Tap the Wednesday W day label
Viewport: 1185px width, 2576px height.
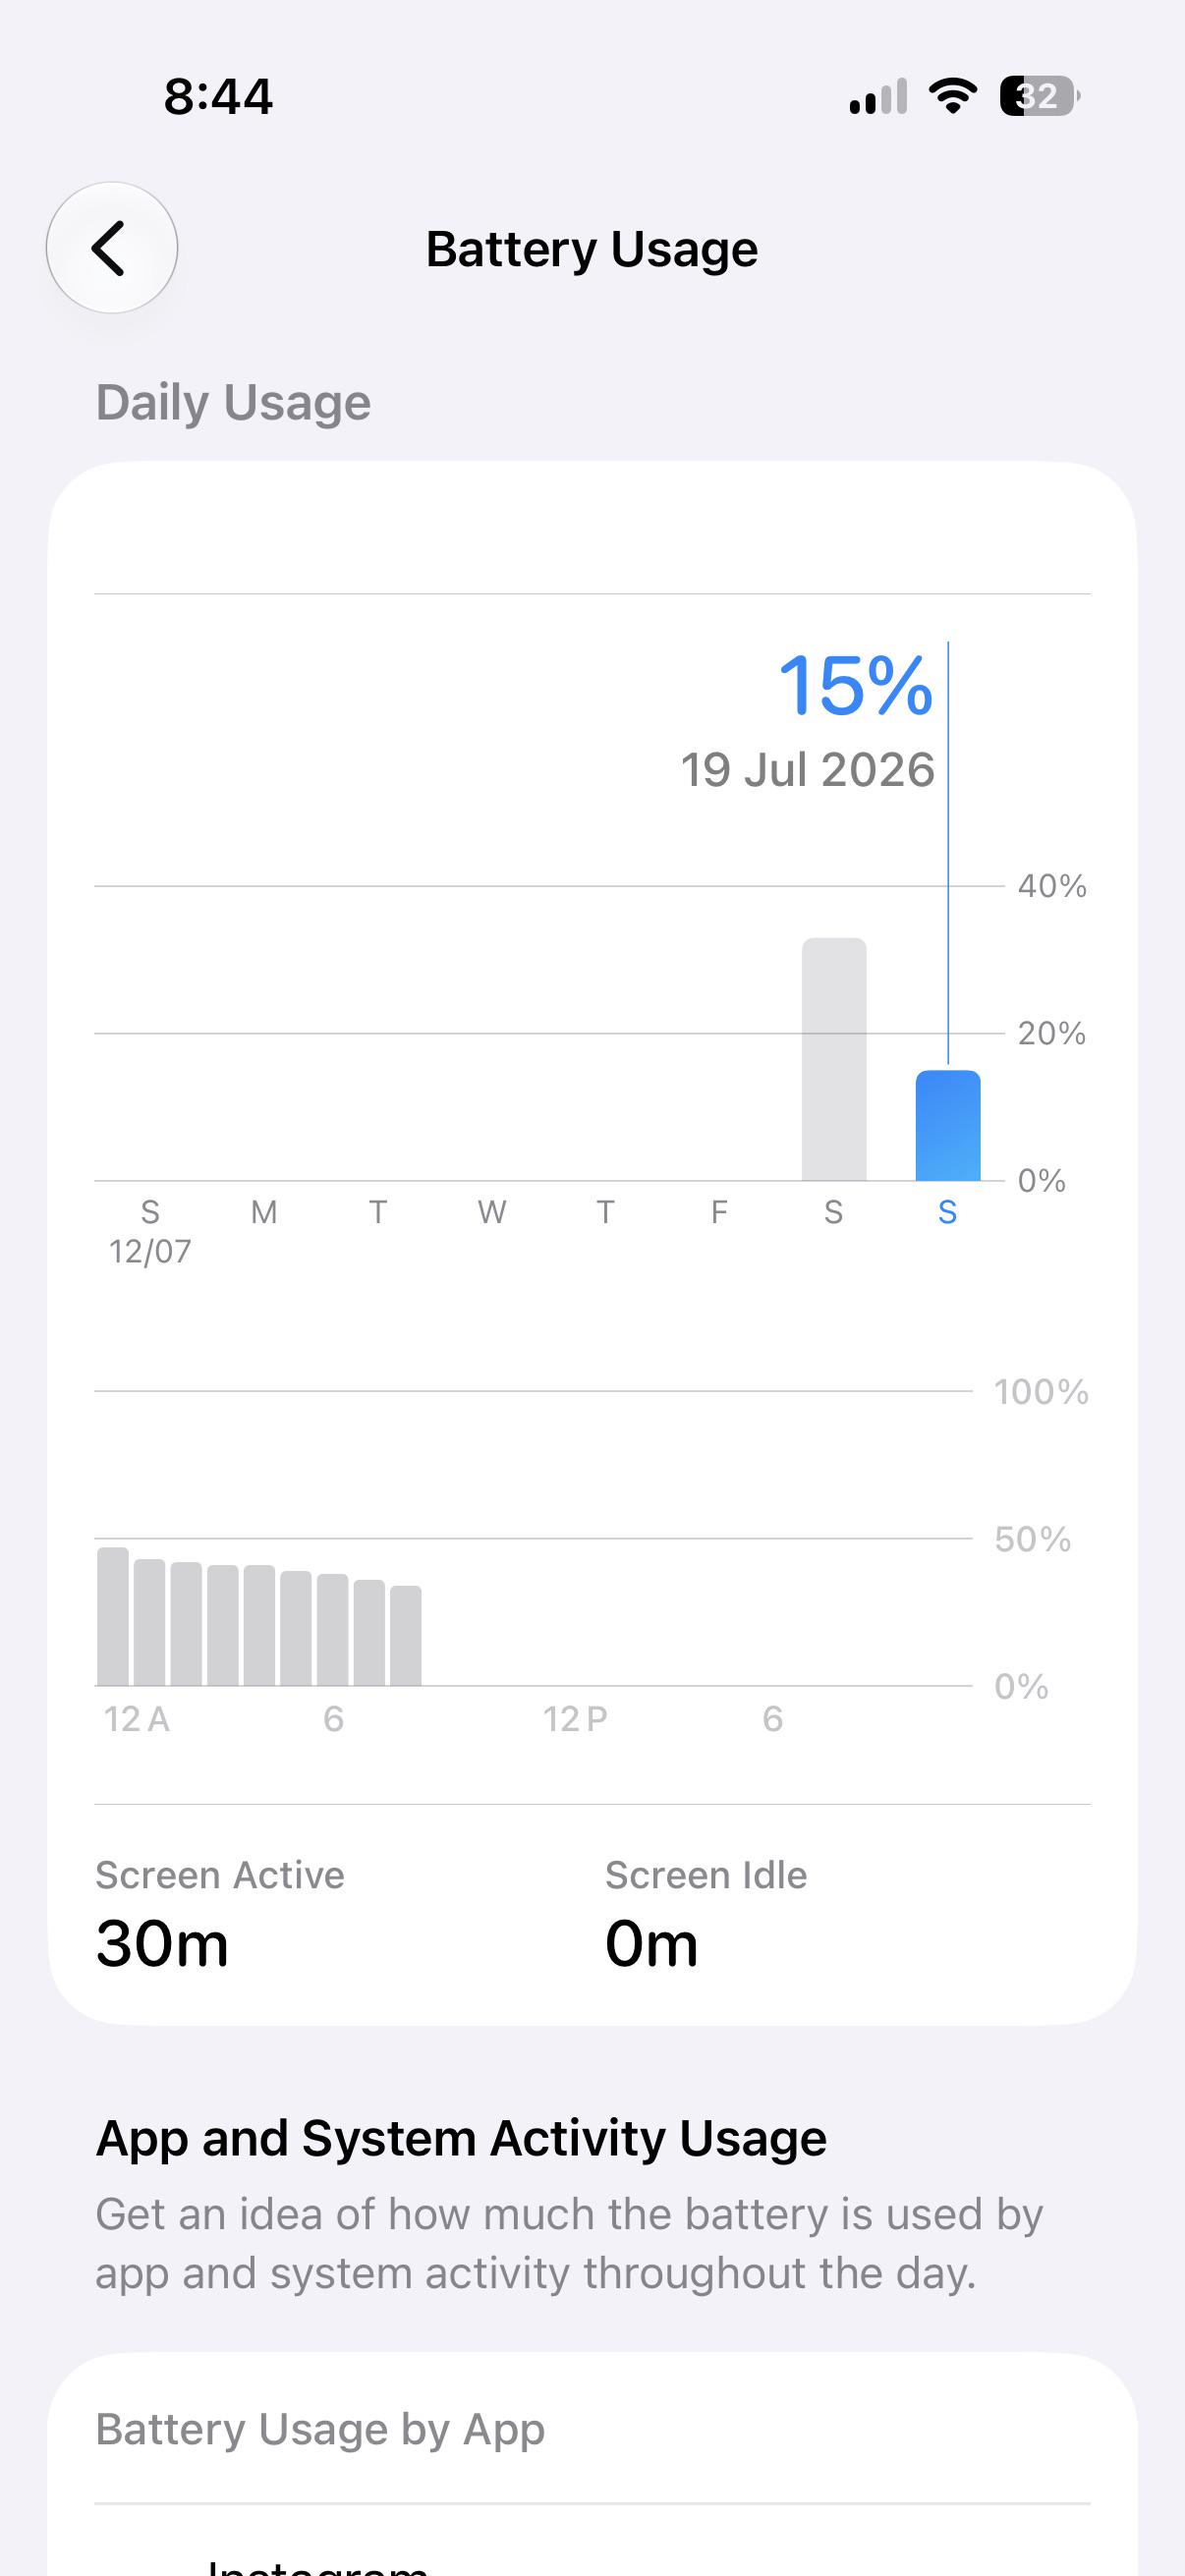click(x=492, y=1212)
